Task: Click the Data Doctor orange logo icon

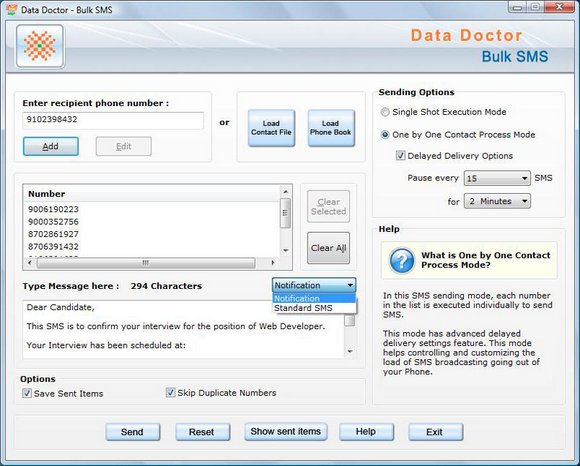Action: 40,46
